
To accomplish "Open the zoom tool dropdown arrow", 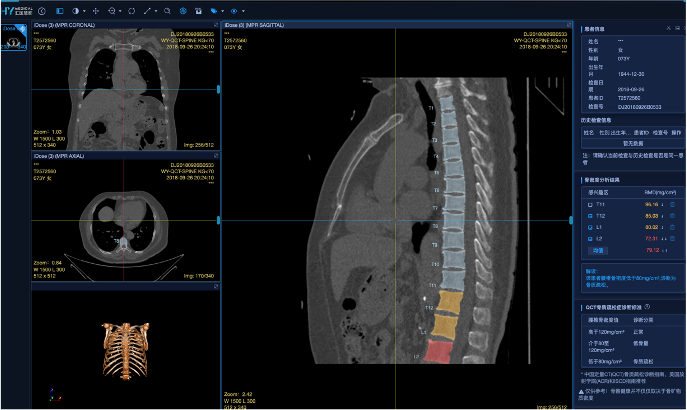I will pos(120,11).
